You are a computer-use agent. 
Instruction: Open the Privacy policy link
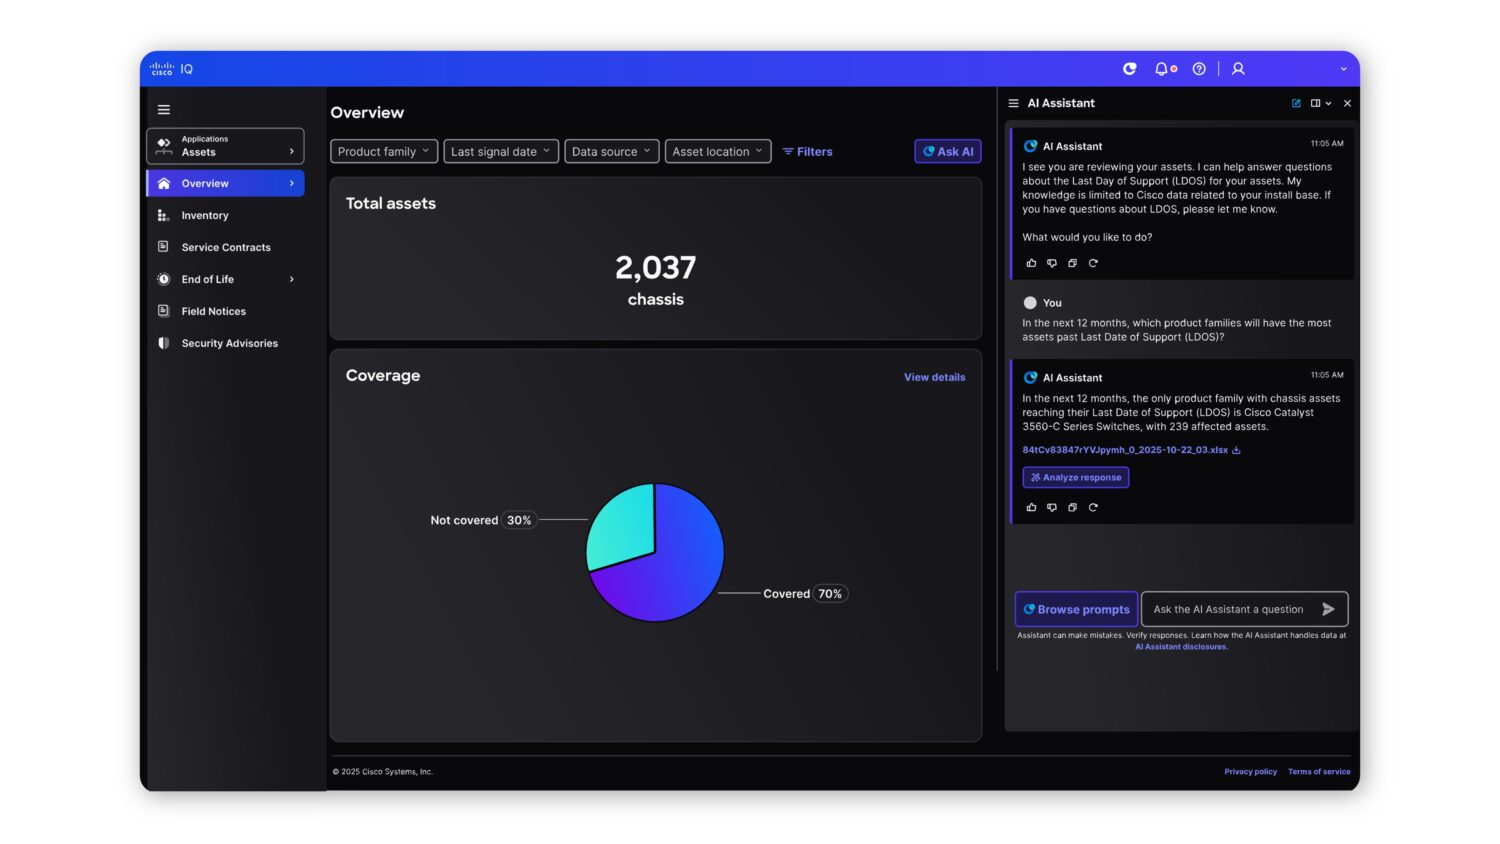[x=1250, y=771]
